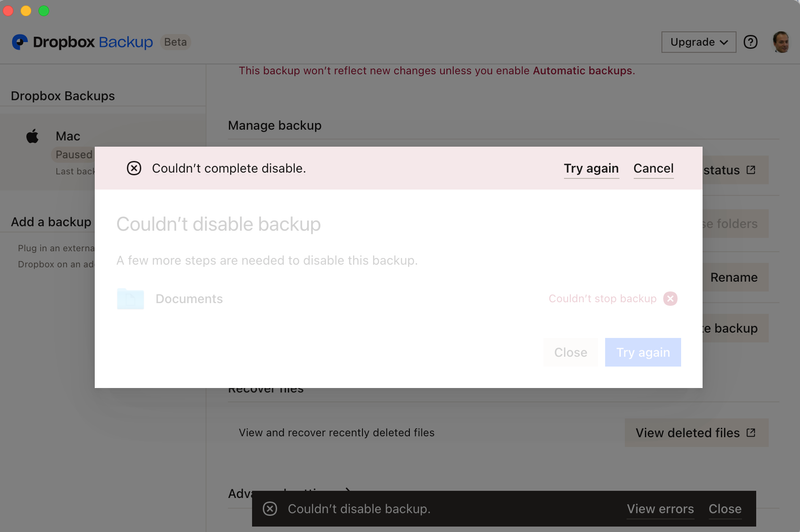Click the View deleted files button
The image size is (800, 532).
point(696,433)
